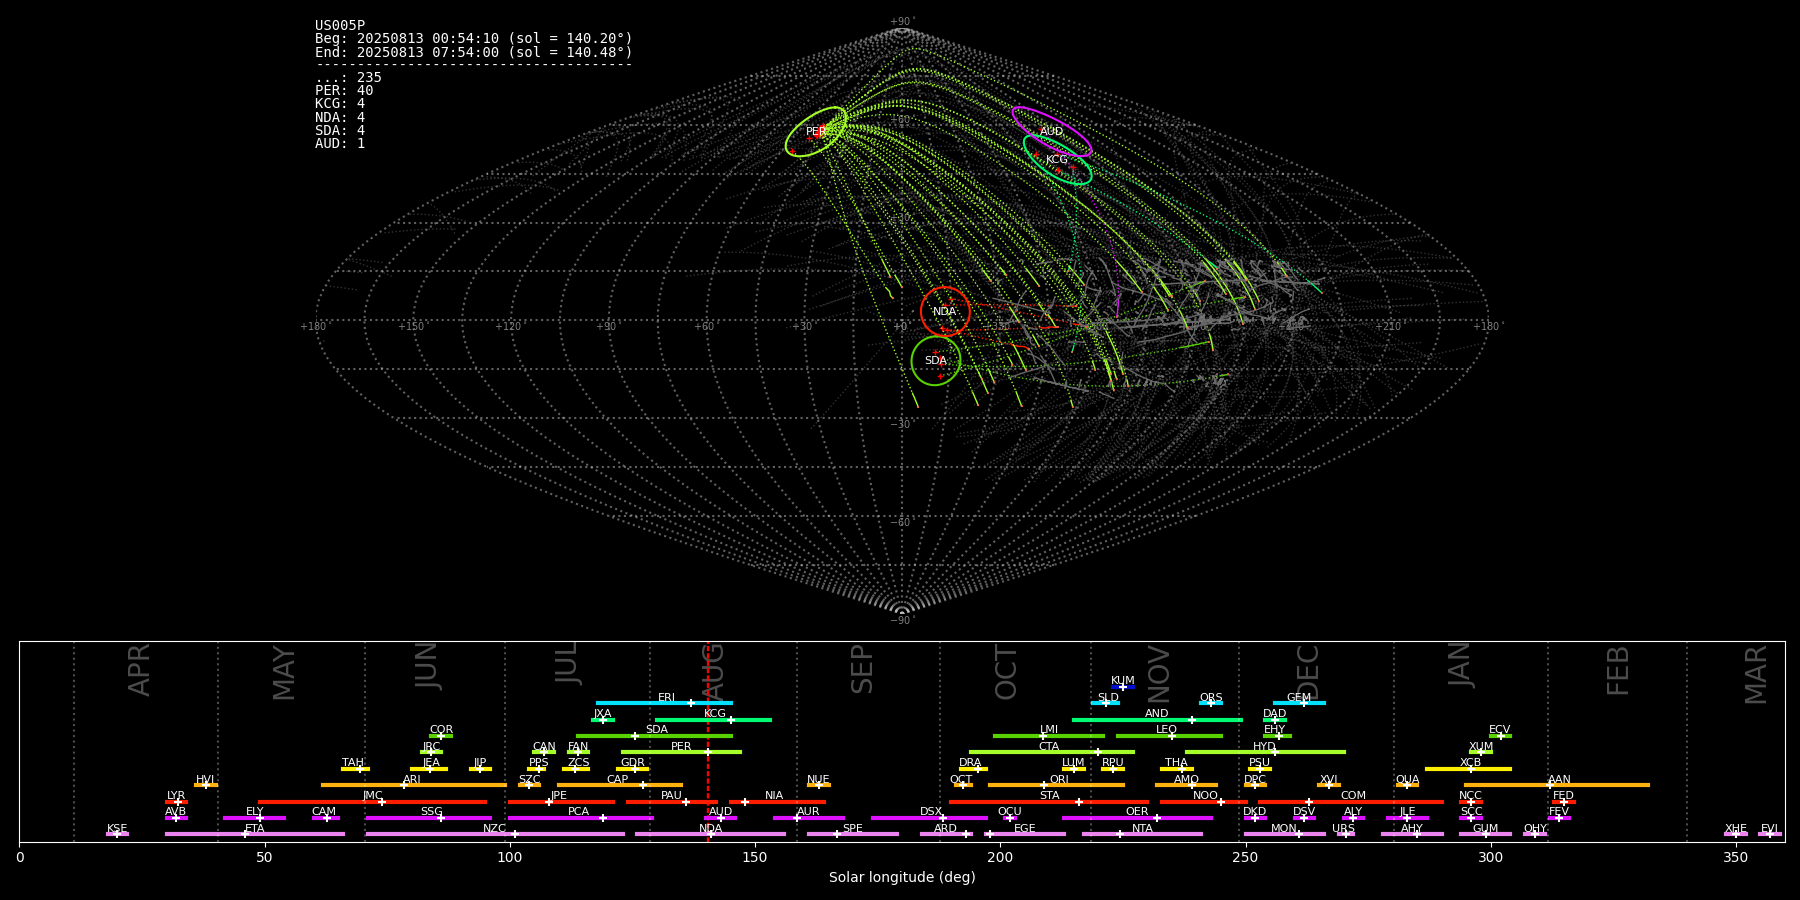Click the Beg: 20250813 00:54:10 line
Image resolution: width=1800 pixels, height=900 pixels.
point(474,39)
